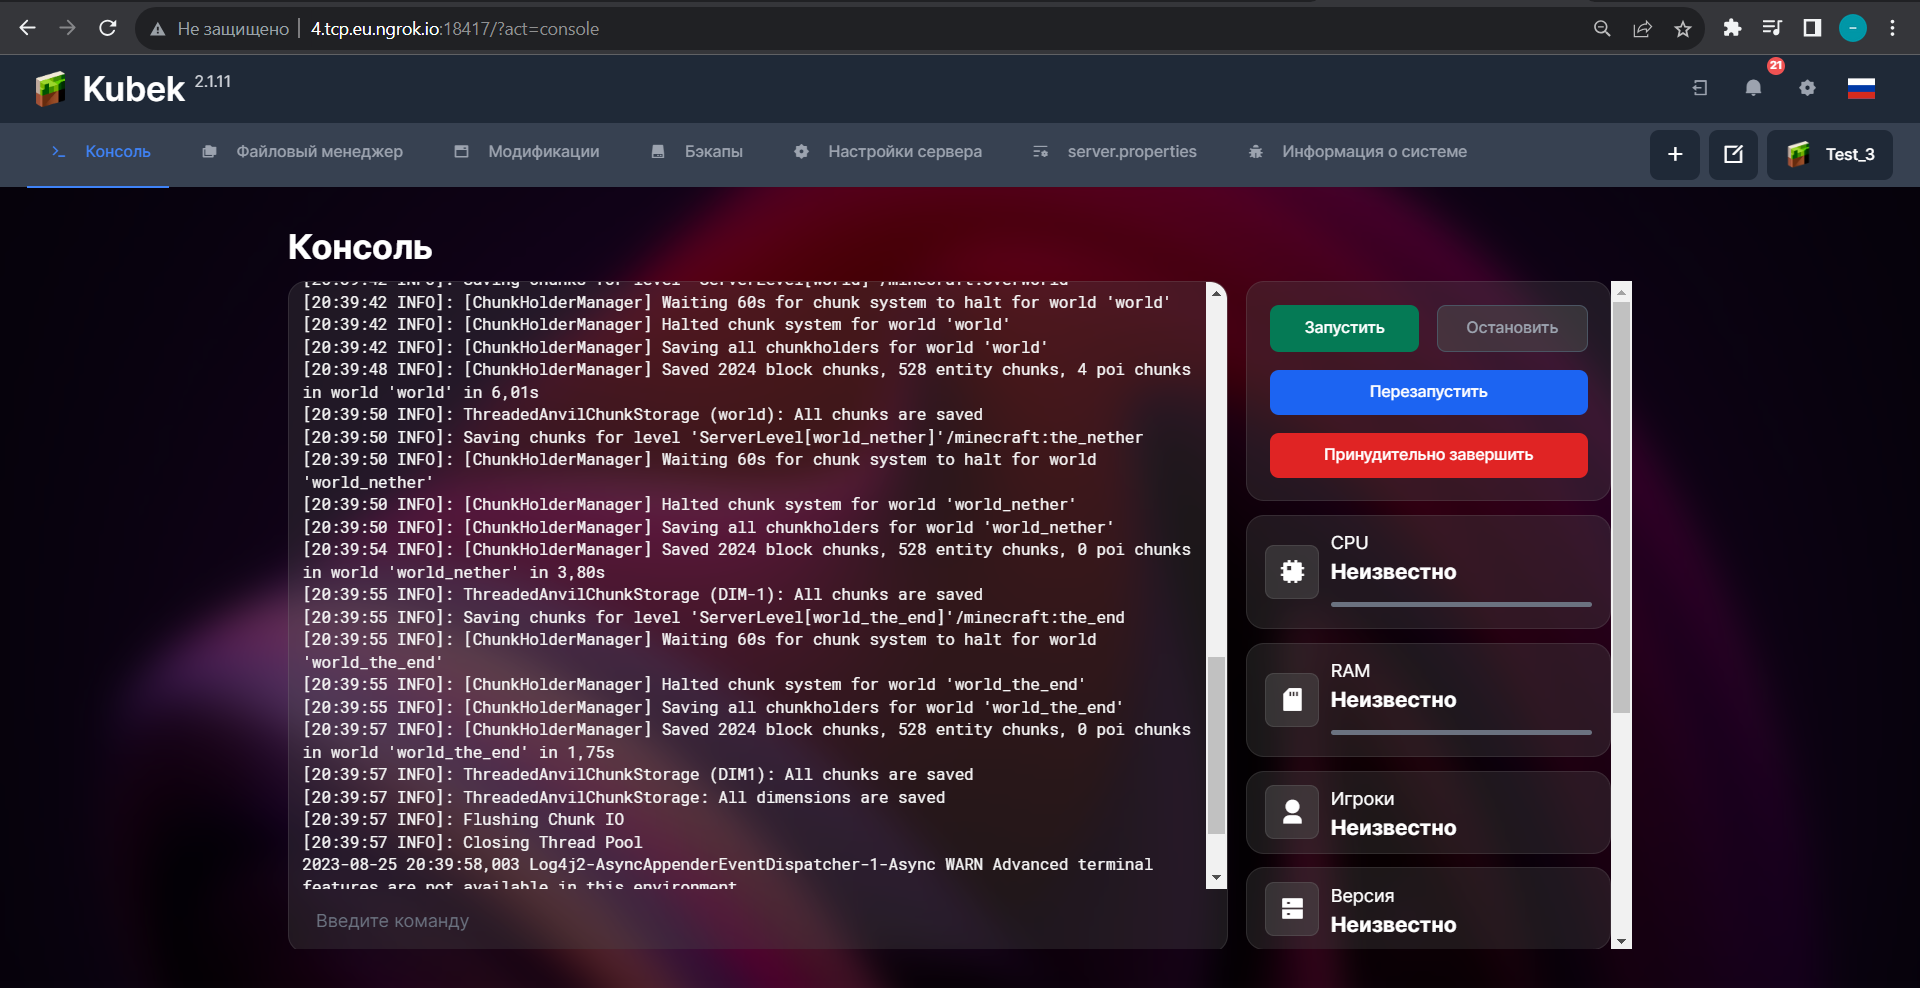
Task: Open the server.properties tab
Action: (1132, 152)
